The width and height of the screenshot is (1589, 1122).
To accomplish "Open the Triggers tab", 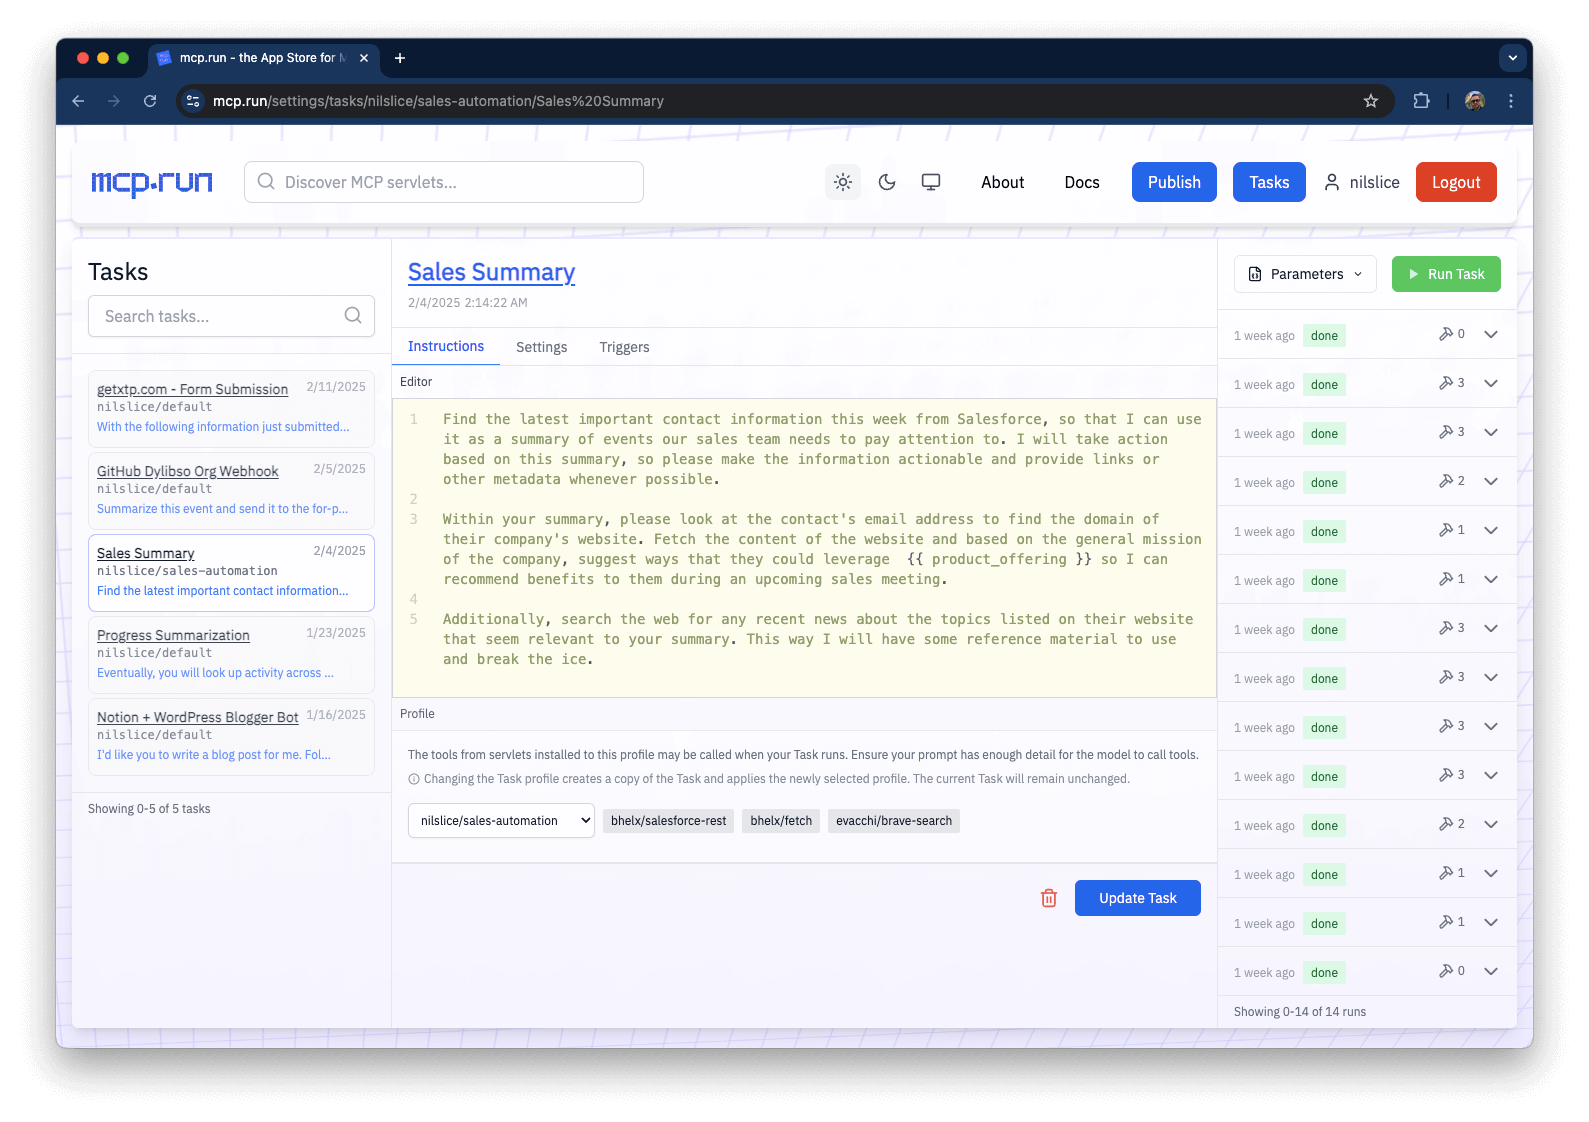I will [x=624, y=347].
